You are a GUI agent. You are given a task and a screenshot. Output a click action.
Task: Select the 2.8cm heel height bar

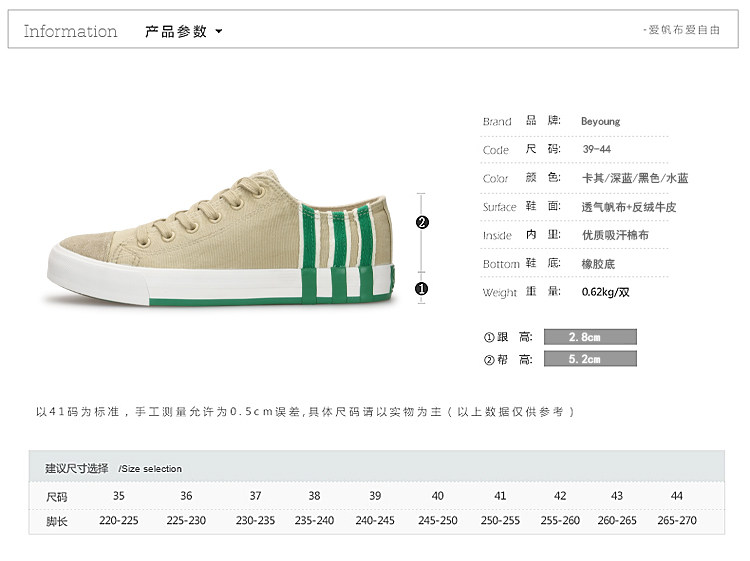590,337
